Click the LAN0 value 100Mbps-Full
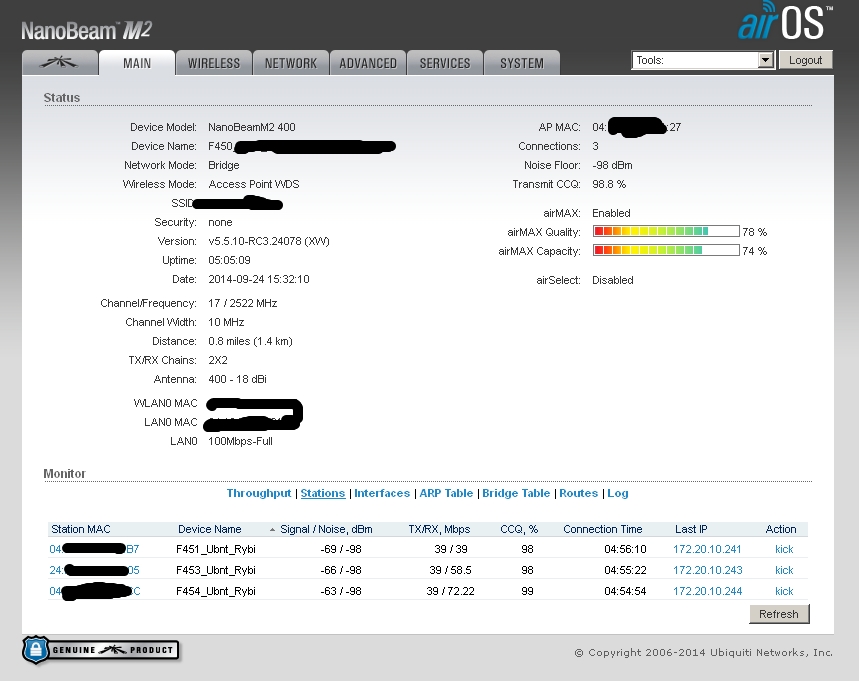Viewport: 859px width, 681px height. (240, 441)
